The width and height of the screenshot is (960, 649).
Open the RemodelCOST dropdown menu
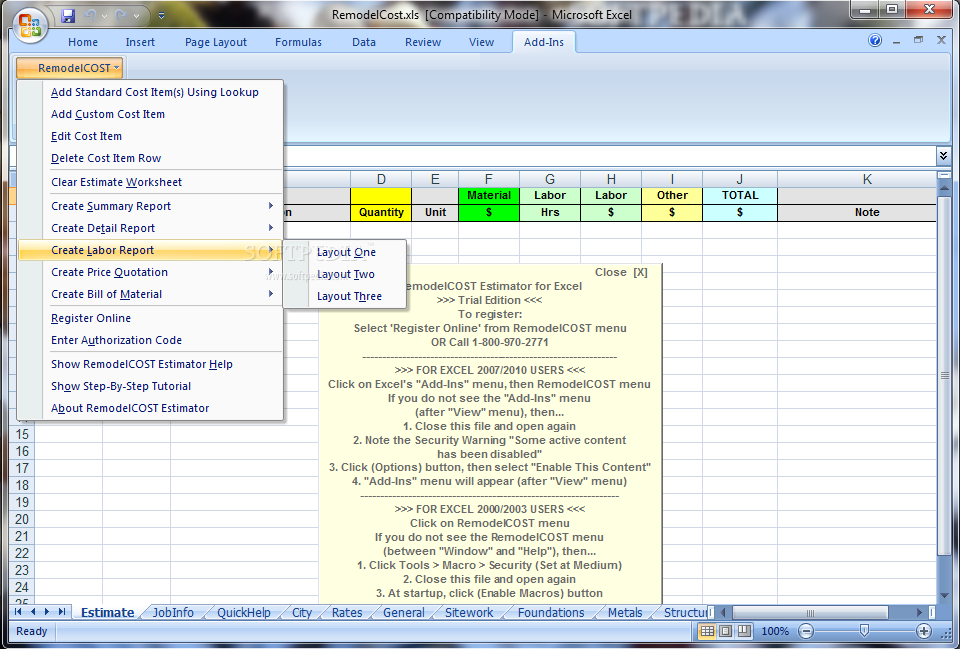70,68
